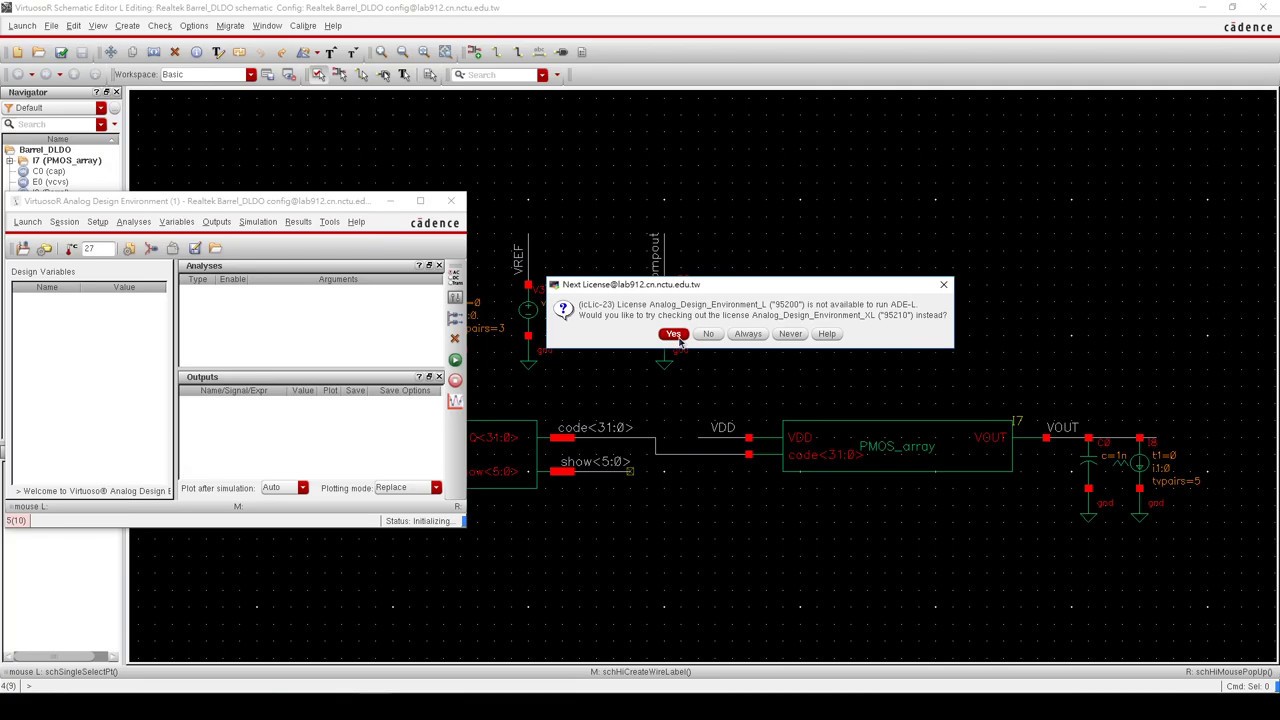Open the Outputs menu in ADE window
Image resolution: width=1280 pixels, height=720 pixels.
click(x=216, y=222)
